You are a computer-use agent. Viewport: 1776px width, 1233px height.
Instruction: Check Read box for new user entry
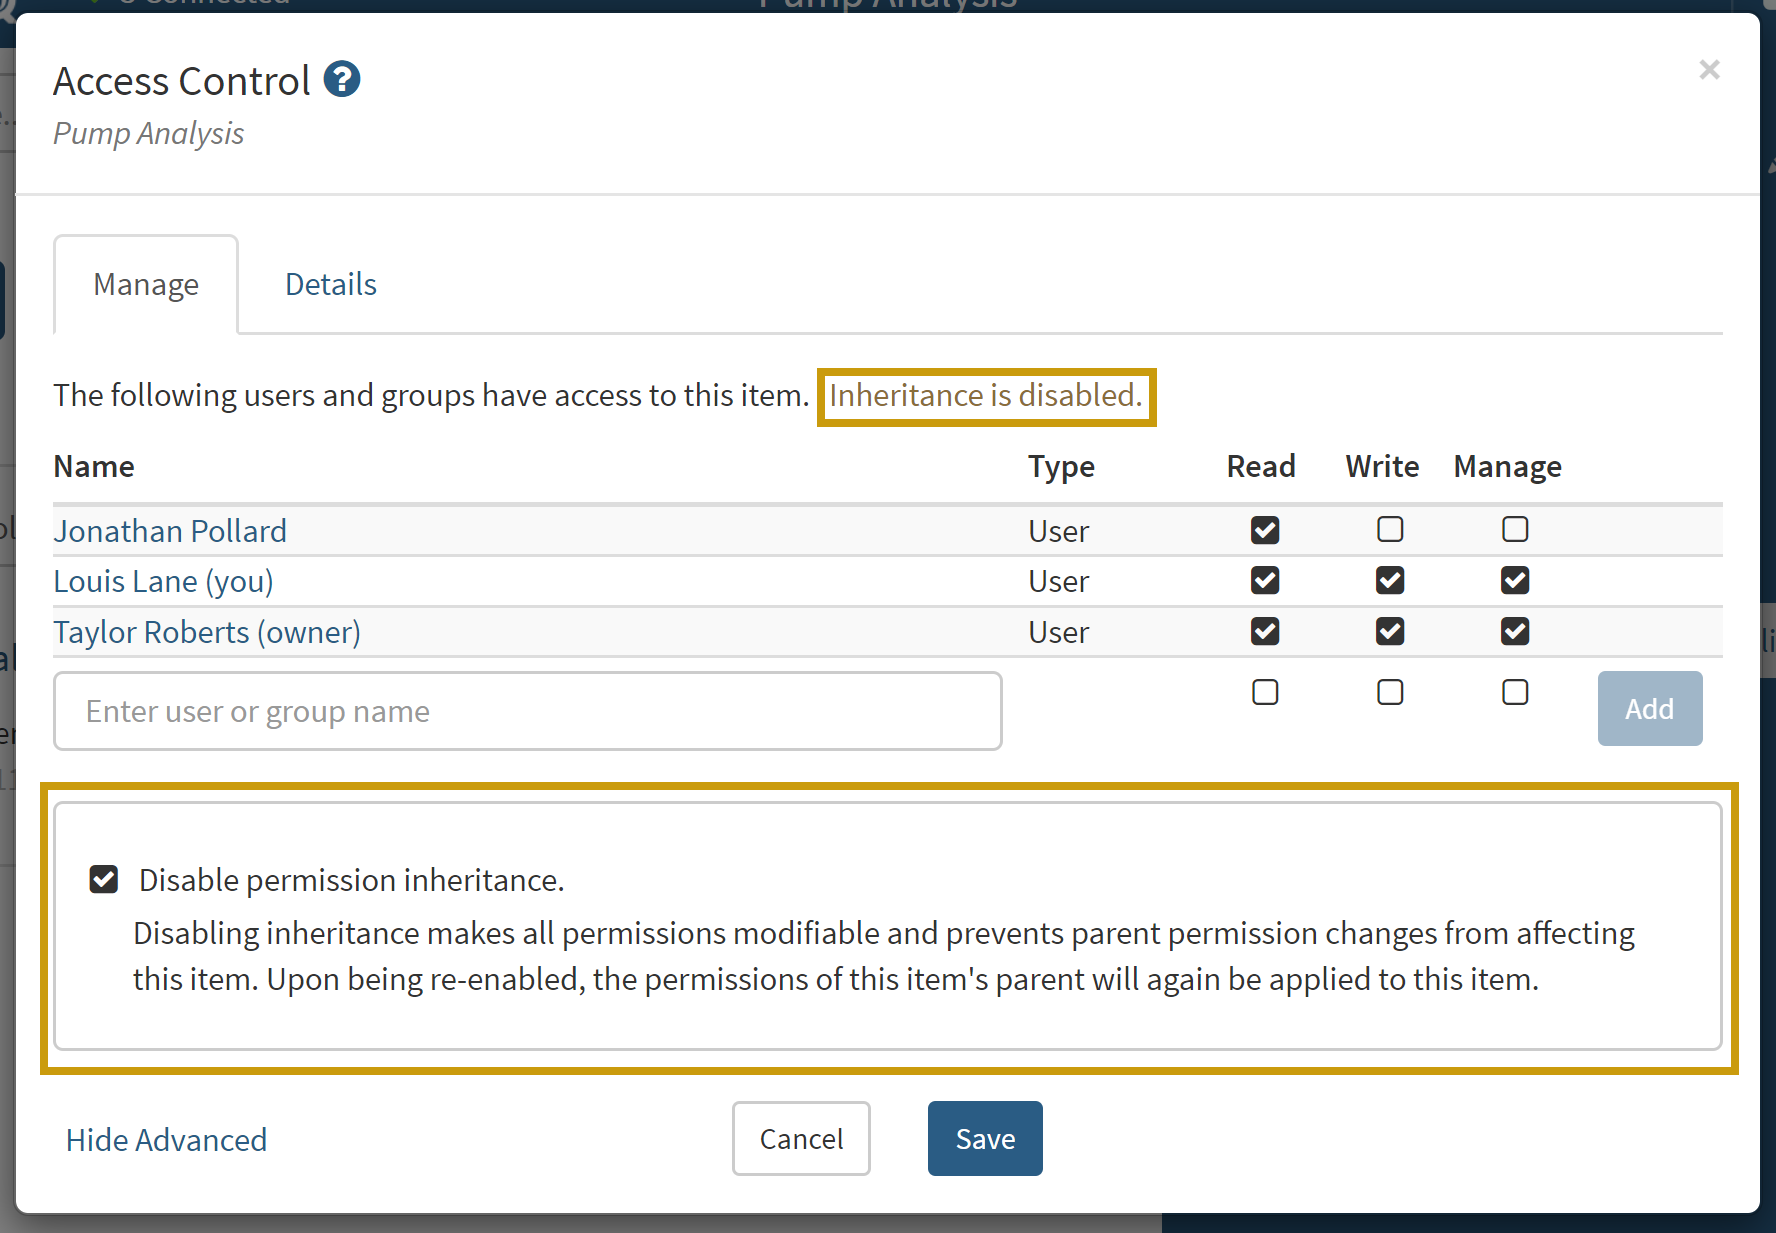1264,692
